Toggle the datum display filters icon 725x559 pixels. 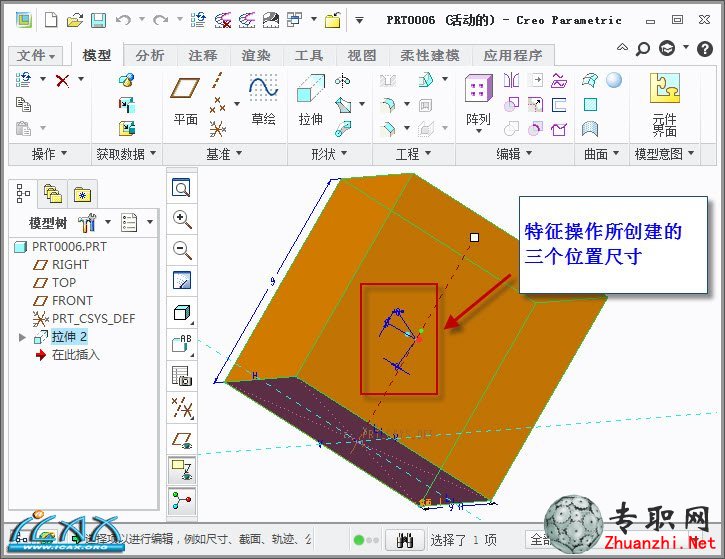[182, 408]
